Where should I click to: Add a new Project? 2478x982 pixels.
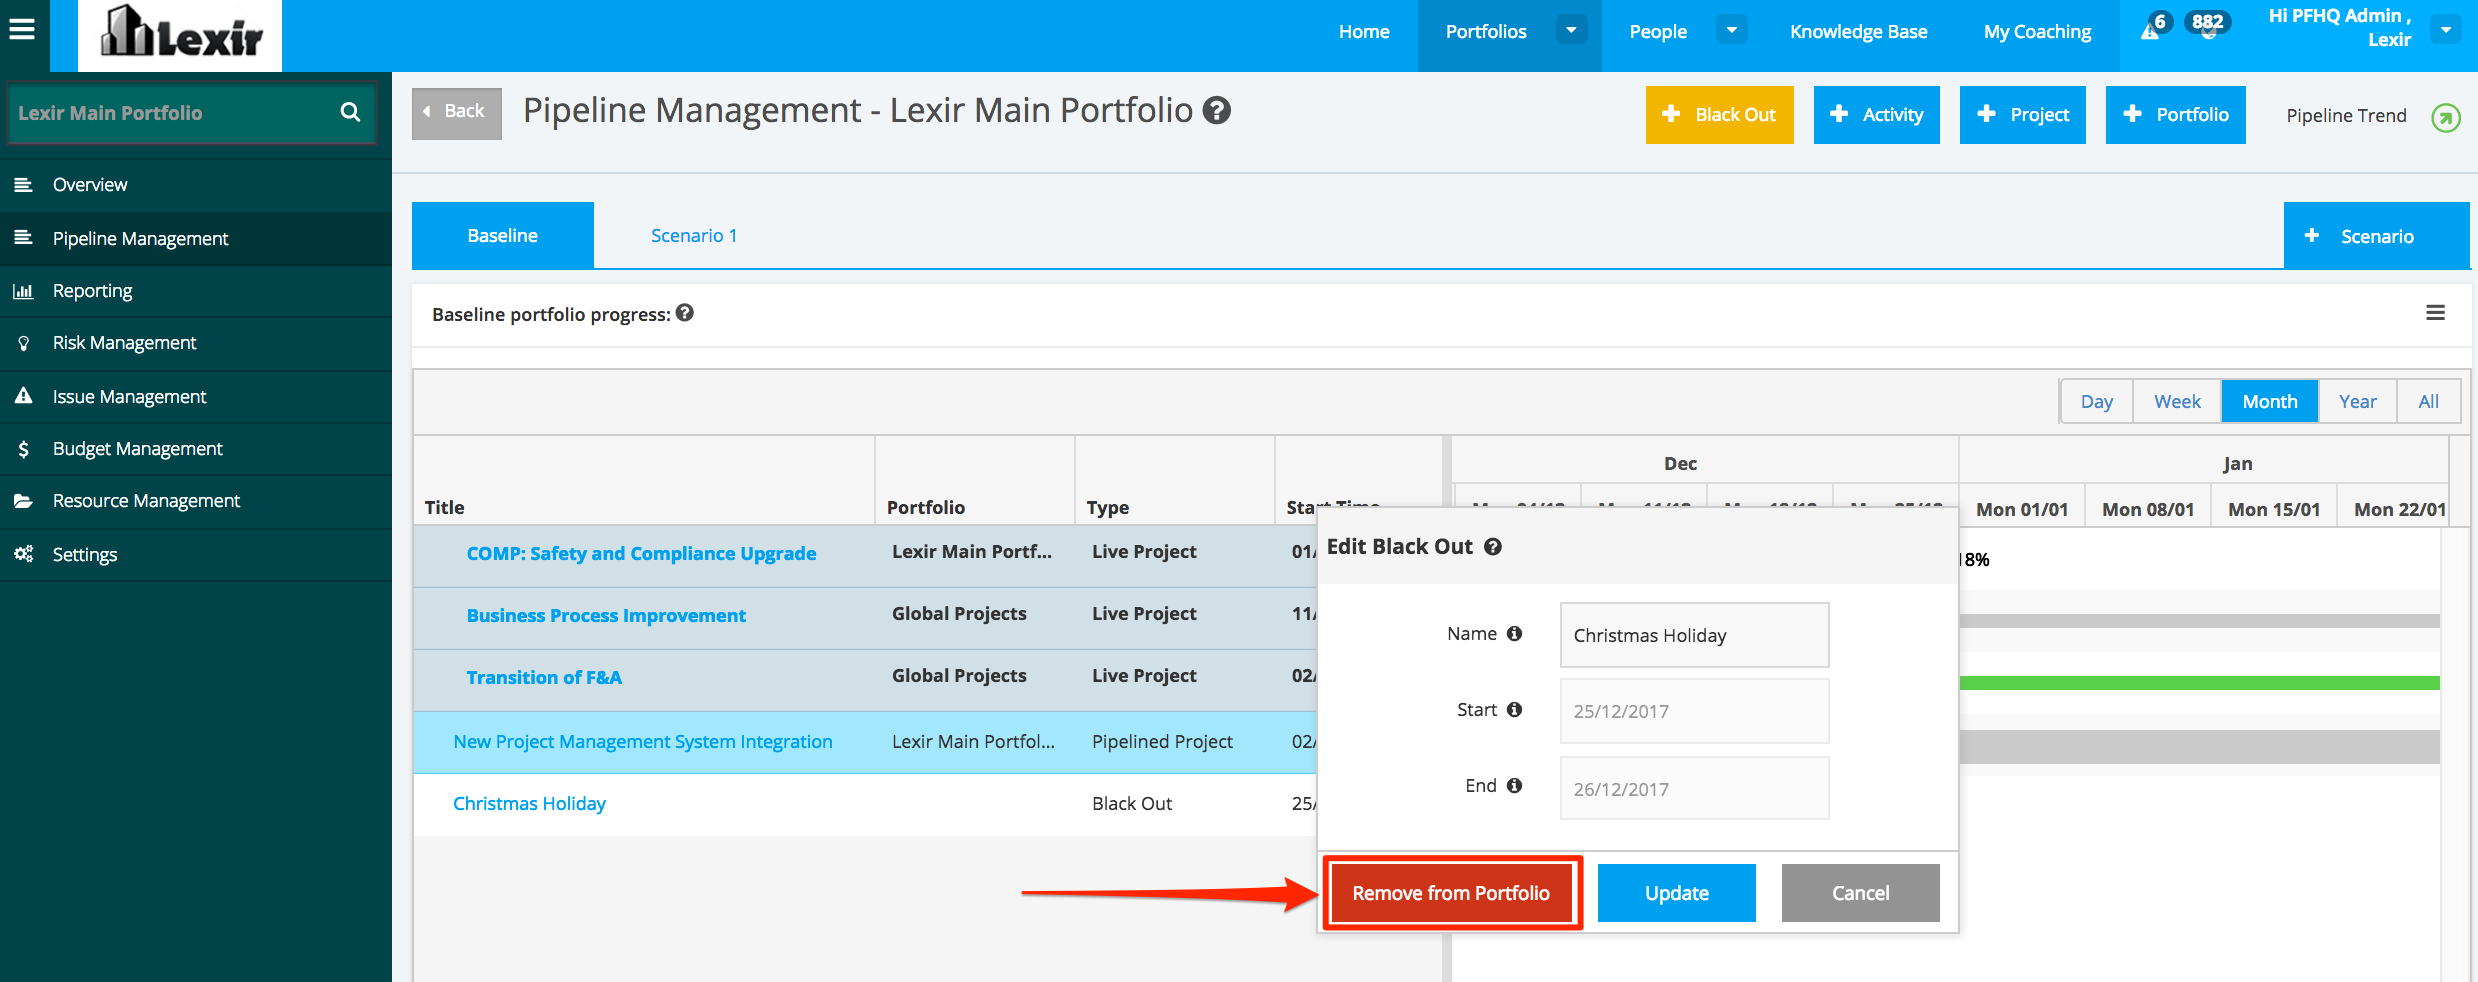(2023, 115)
